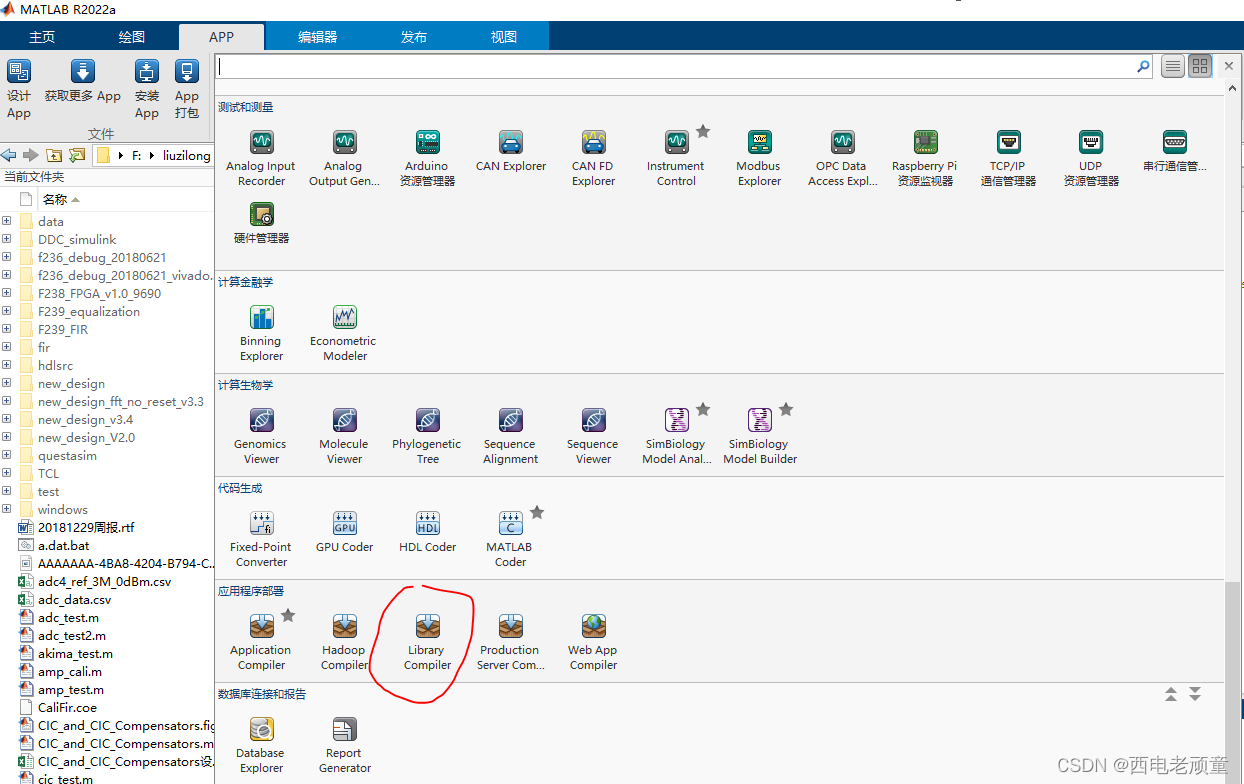Open the OPC Data Access Explorer app
Viewport: 1244px width, 784px height.
coord(842,158)
